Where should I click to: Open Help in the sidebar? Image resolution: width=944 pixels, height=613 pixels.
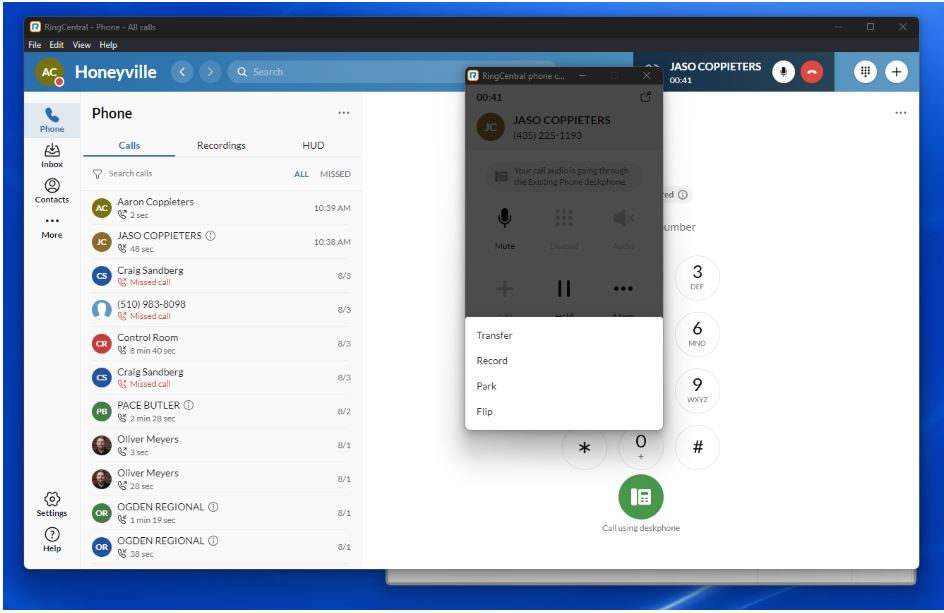click(x=52, y=540)
